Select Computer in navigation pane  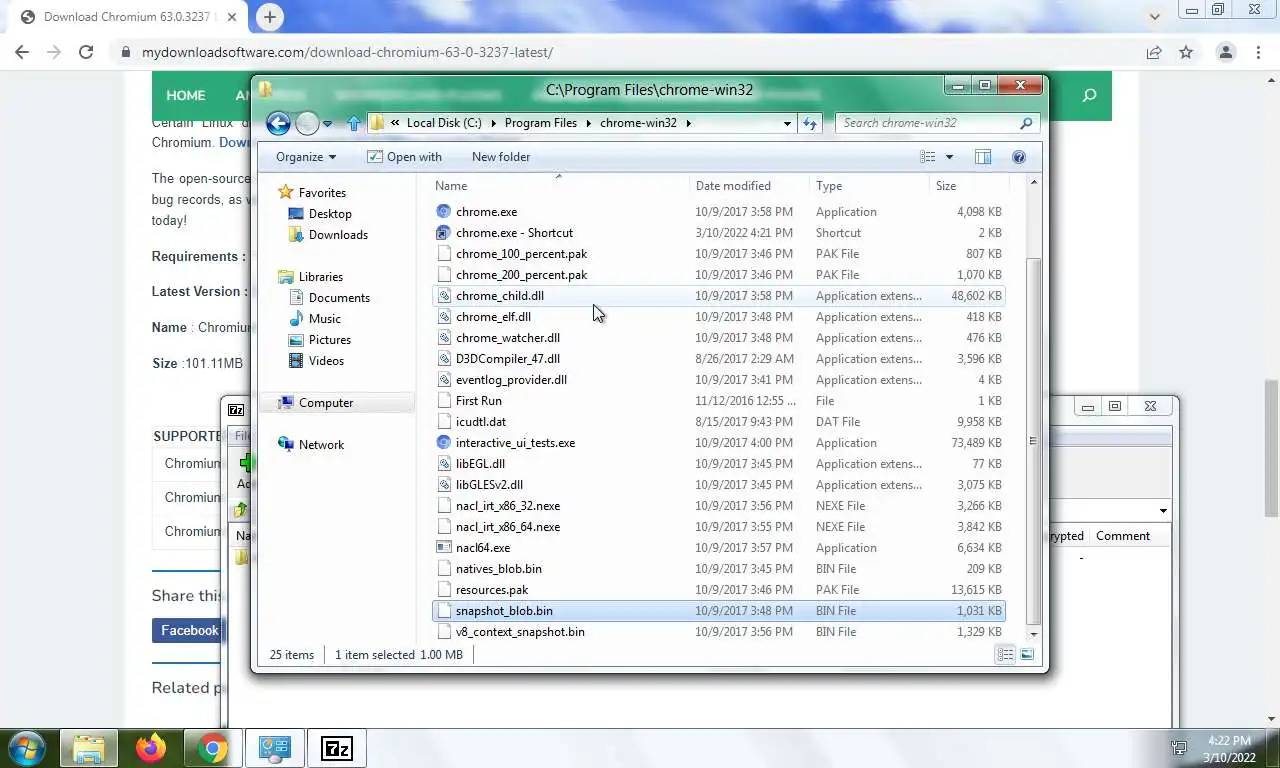316,402
